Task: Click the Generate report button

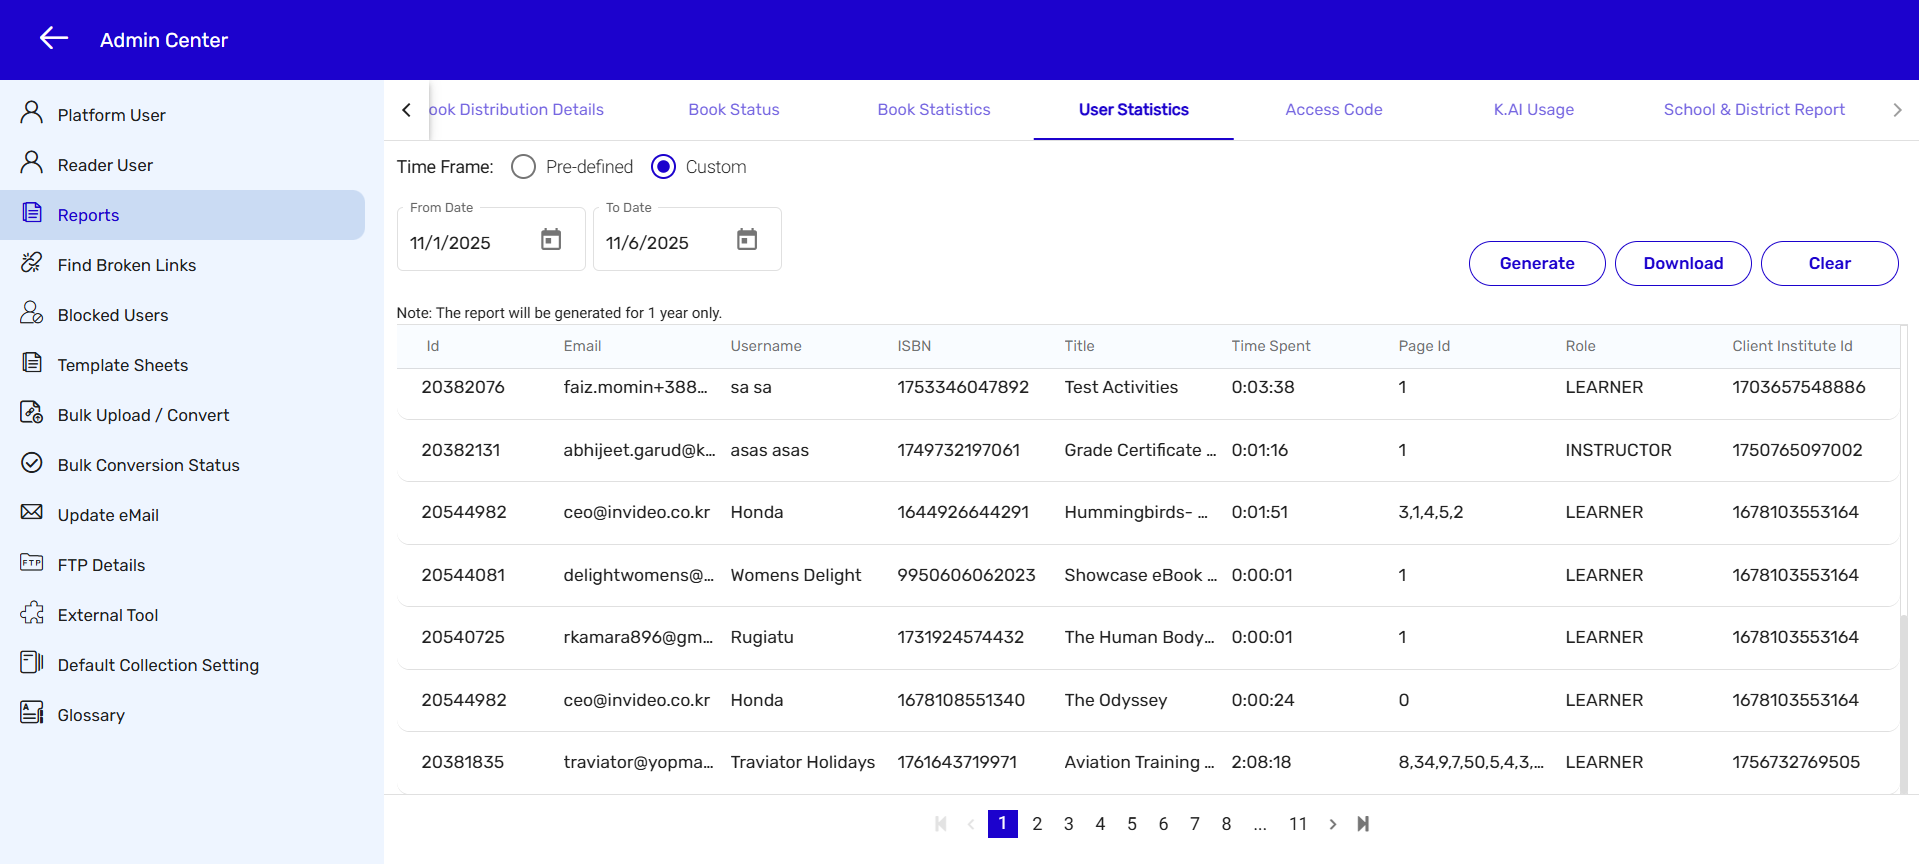Action: (x=1536, y=263)
